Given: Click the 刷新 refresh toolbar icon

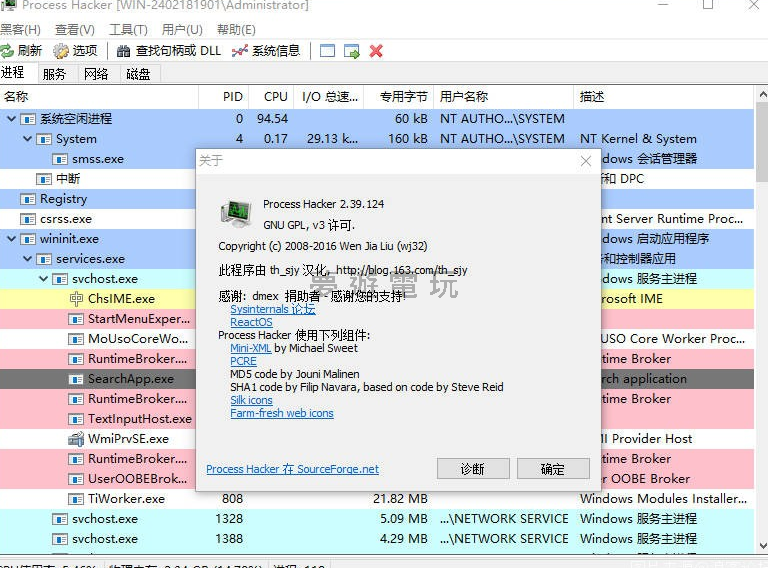Looking at the screenshot, I should click(x=7, y=51).
